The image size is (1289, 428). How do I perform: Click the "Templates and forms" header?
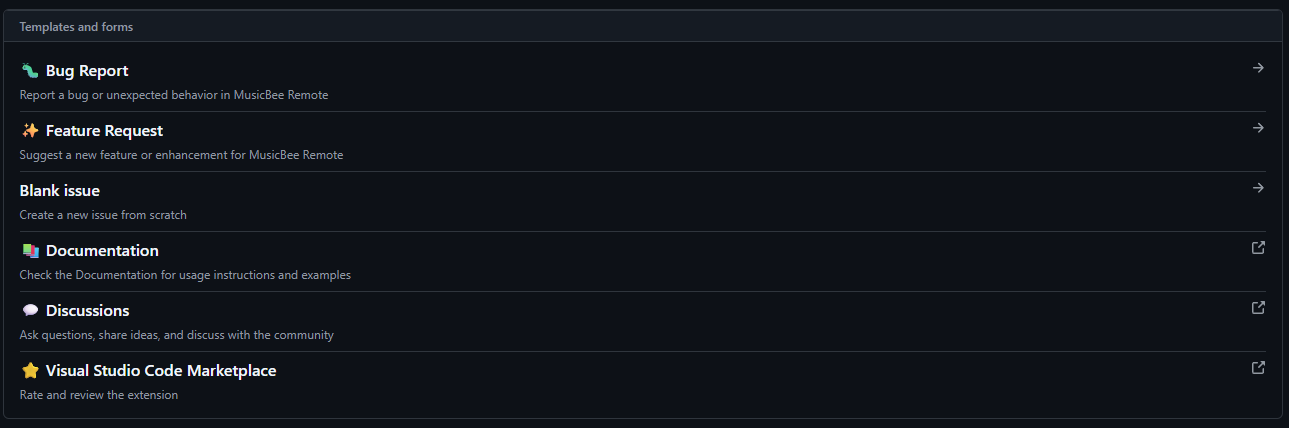coord(76,27)
